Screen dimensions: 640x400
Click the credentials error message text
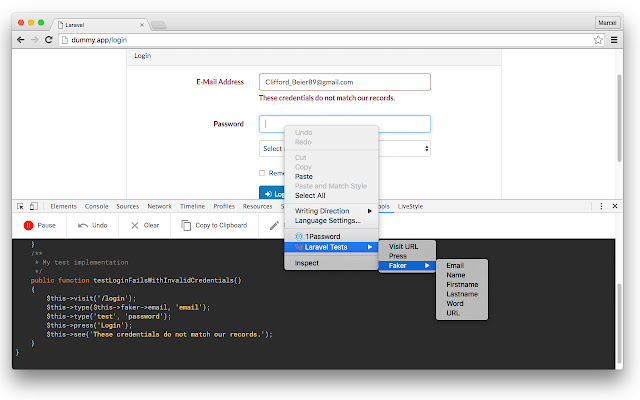[x=327, y=98]
